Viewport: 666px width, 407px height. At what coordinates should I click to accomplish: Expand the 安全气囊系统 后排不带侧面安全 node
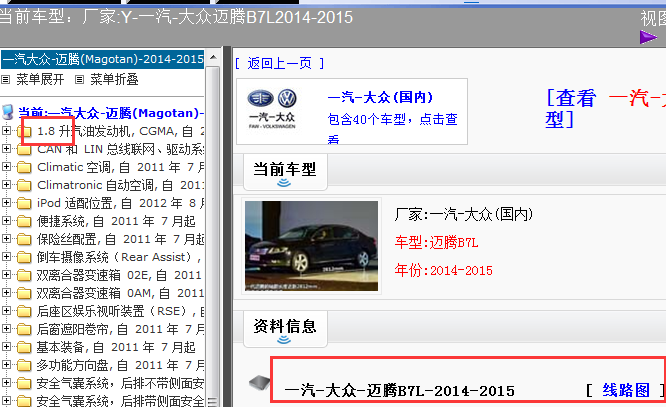6,382
